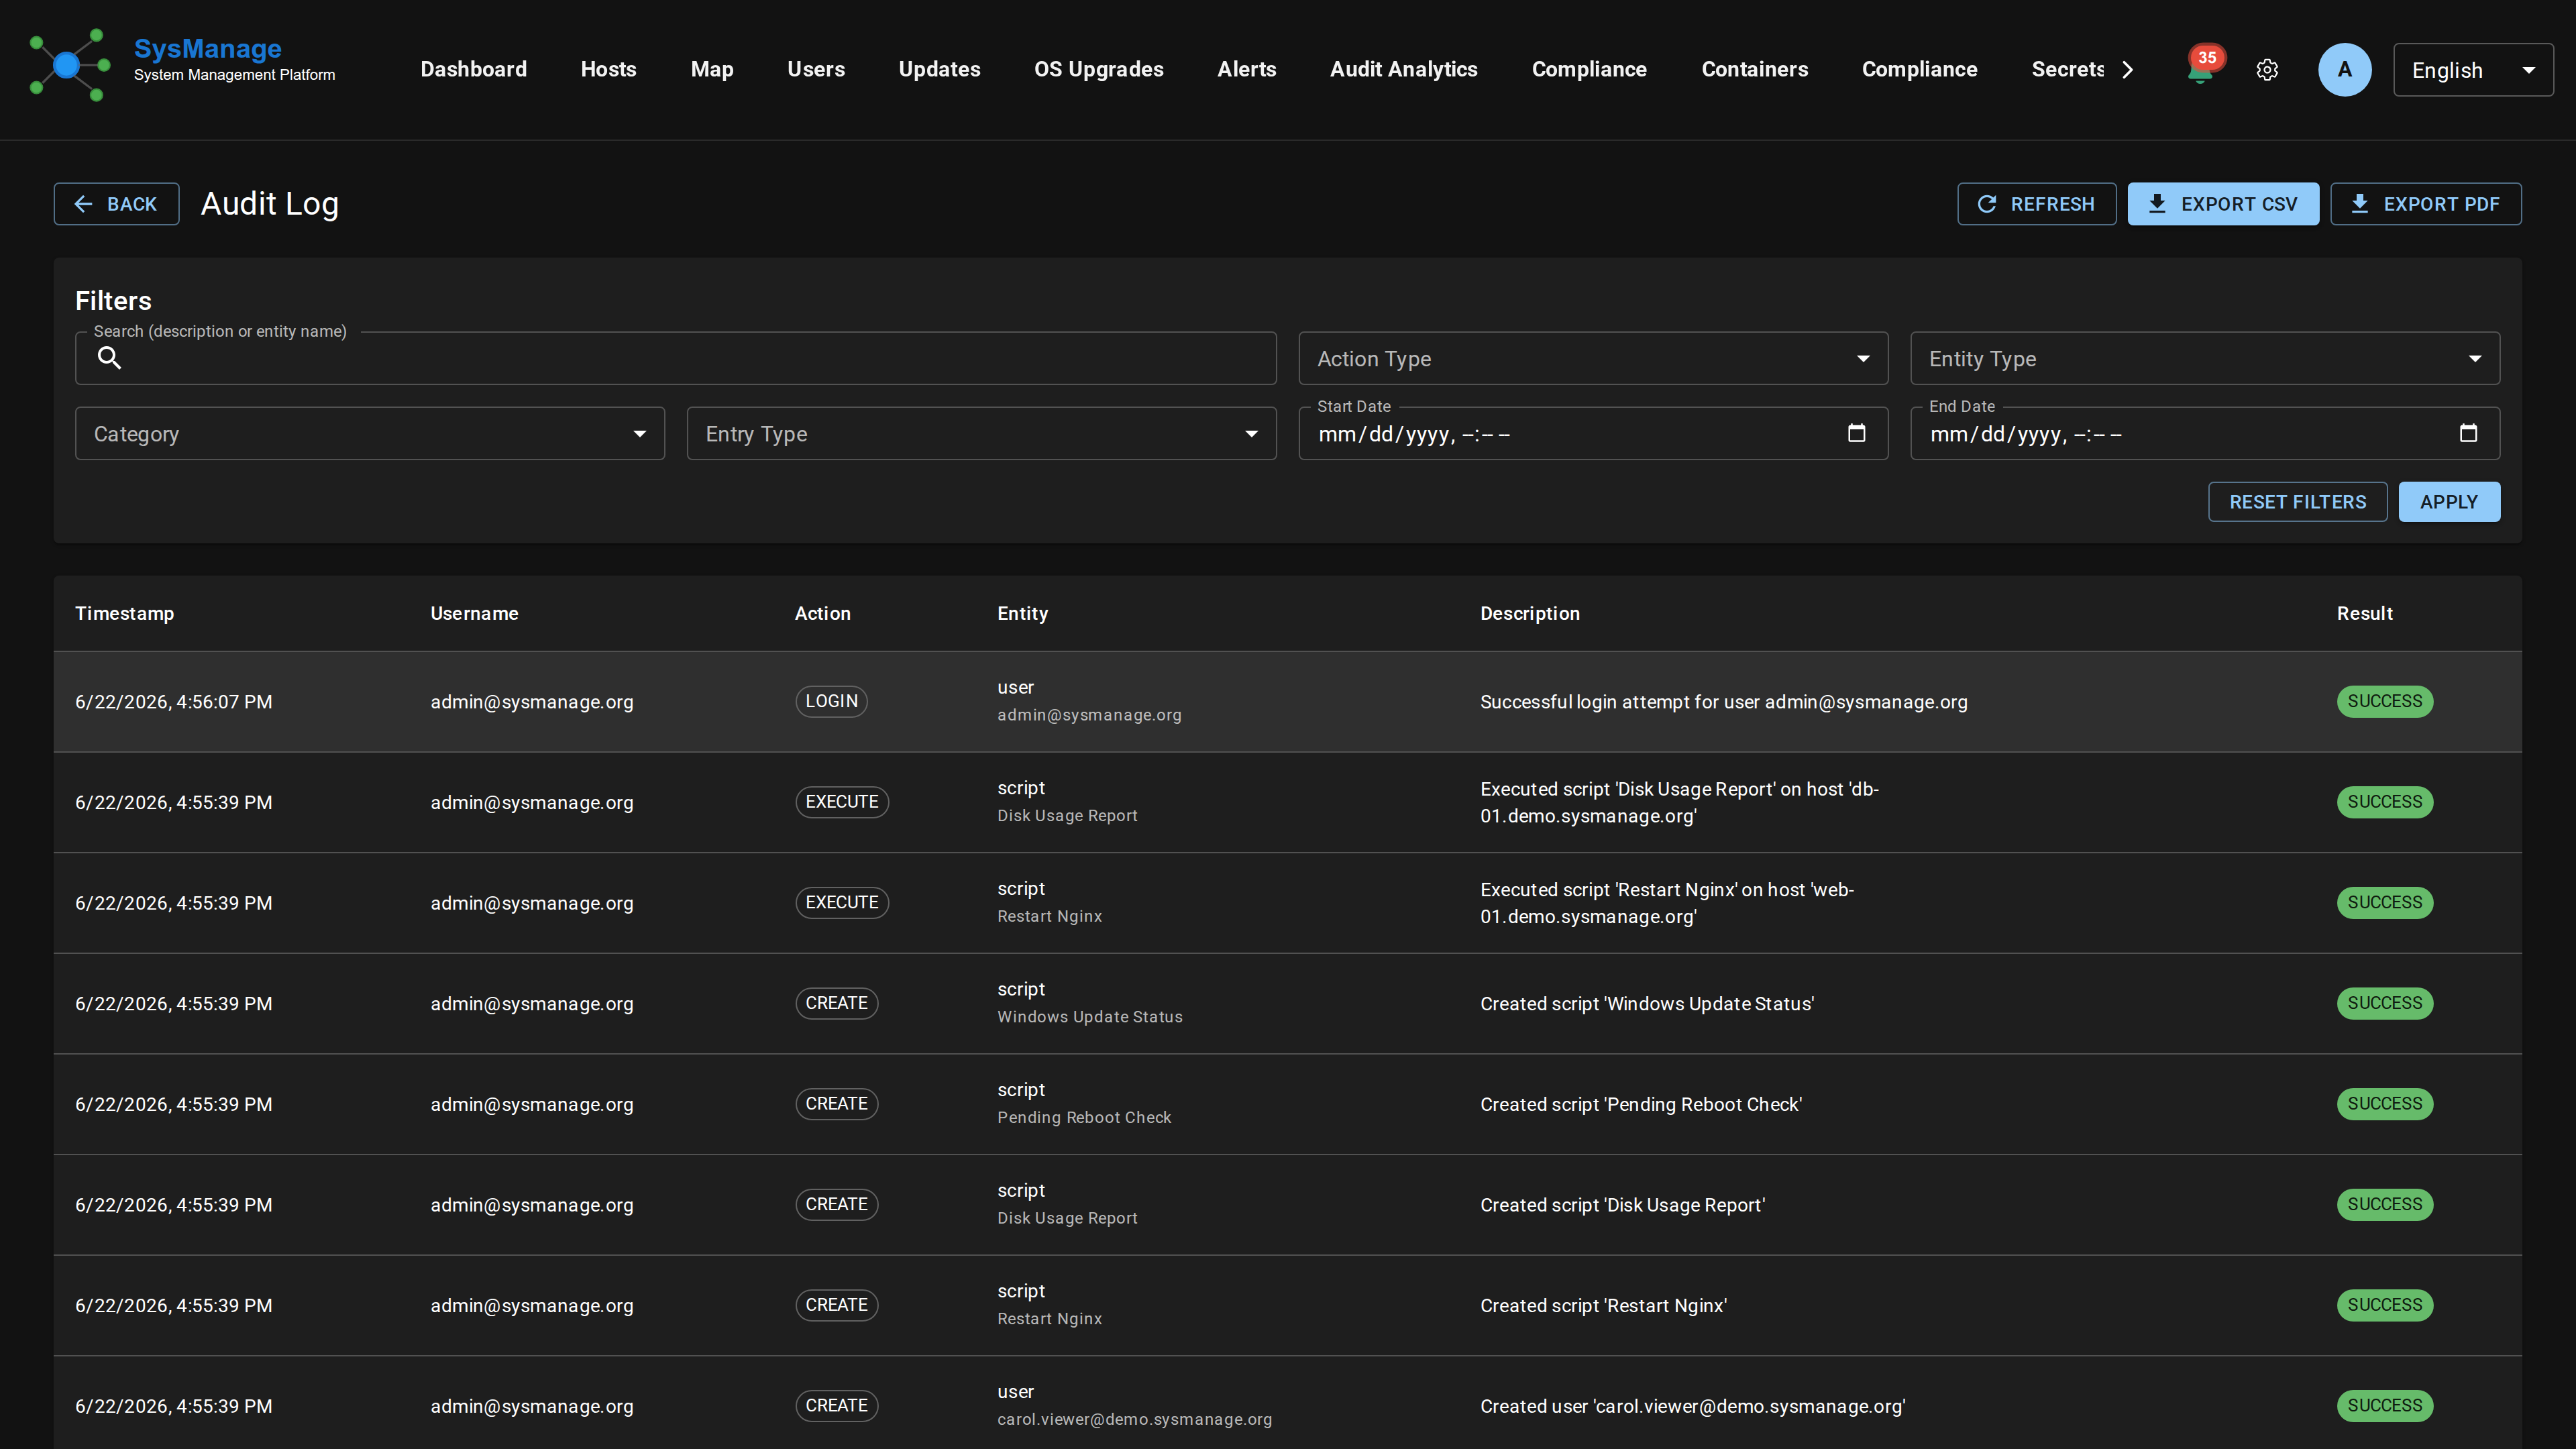Click the Timestamp column header
This screenshot has height=1449, width=2576.
click(124, 613)
